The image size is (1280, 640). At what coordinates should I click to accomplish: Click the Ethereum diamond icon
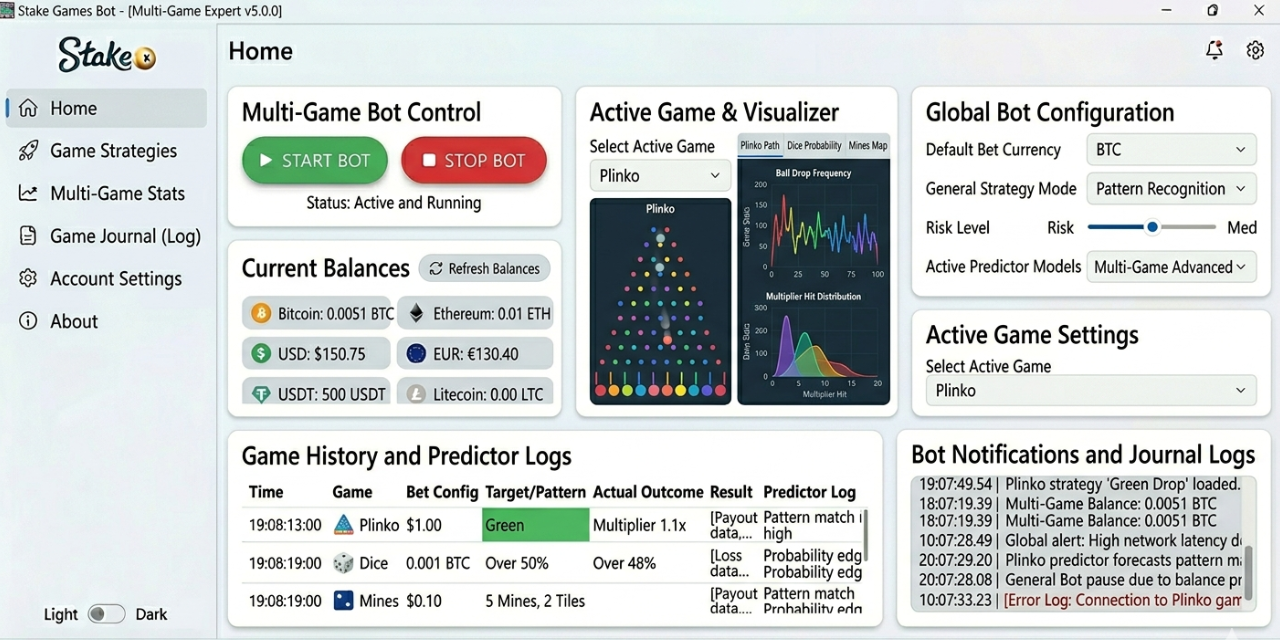click(416, 314)
